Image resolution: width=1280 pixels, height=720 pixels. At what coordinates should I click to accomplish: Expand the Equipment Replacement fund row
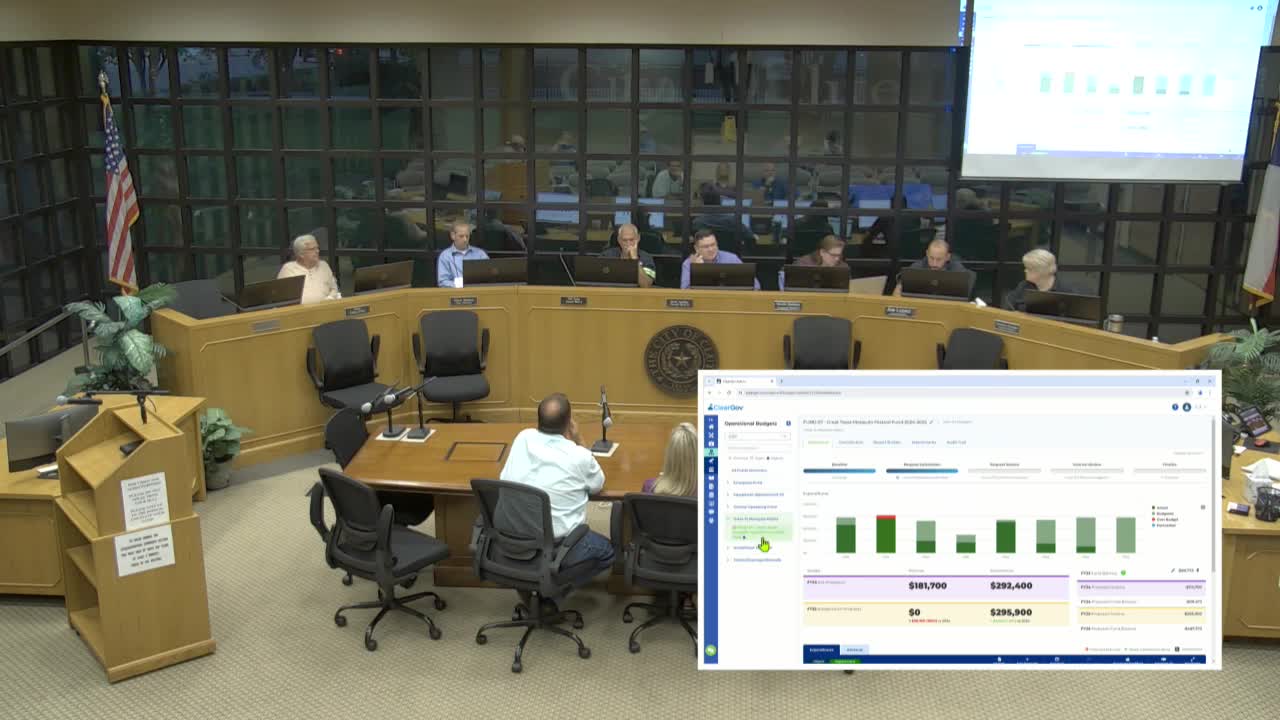[x=727, y=494]
